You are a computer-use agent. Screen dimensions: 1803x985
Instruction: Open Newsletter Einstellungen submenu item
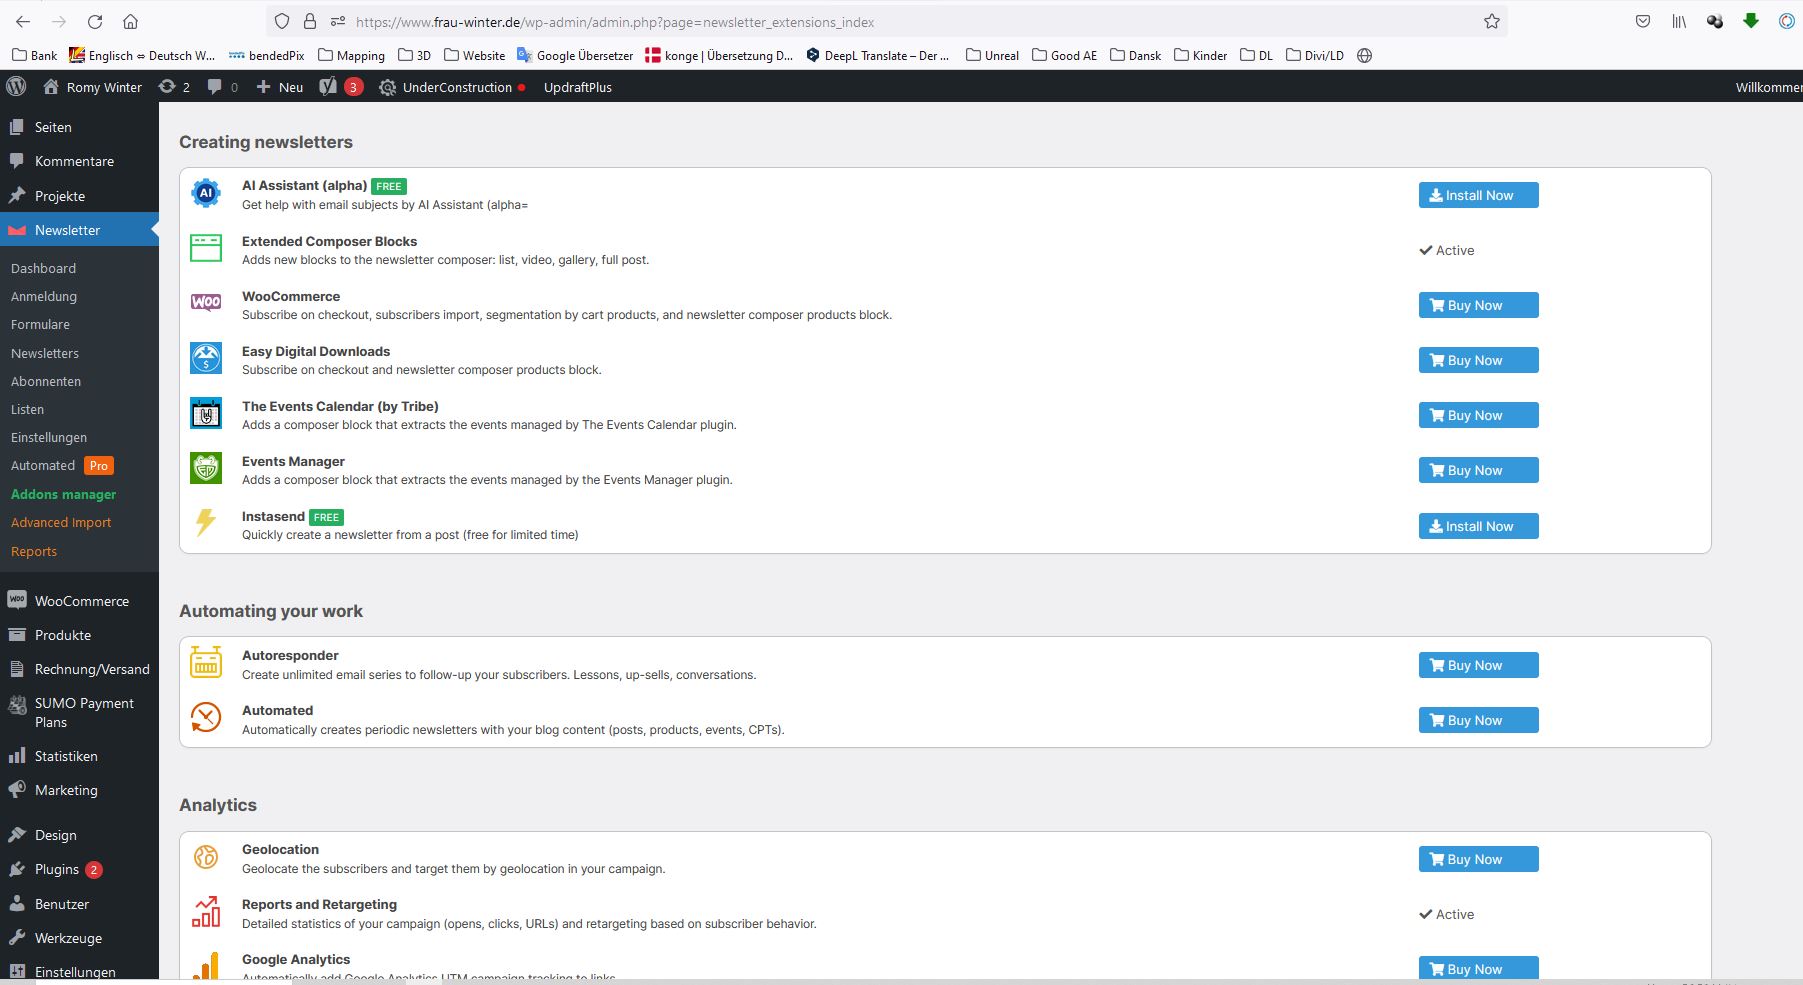coord(49,437)
